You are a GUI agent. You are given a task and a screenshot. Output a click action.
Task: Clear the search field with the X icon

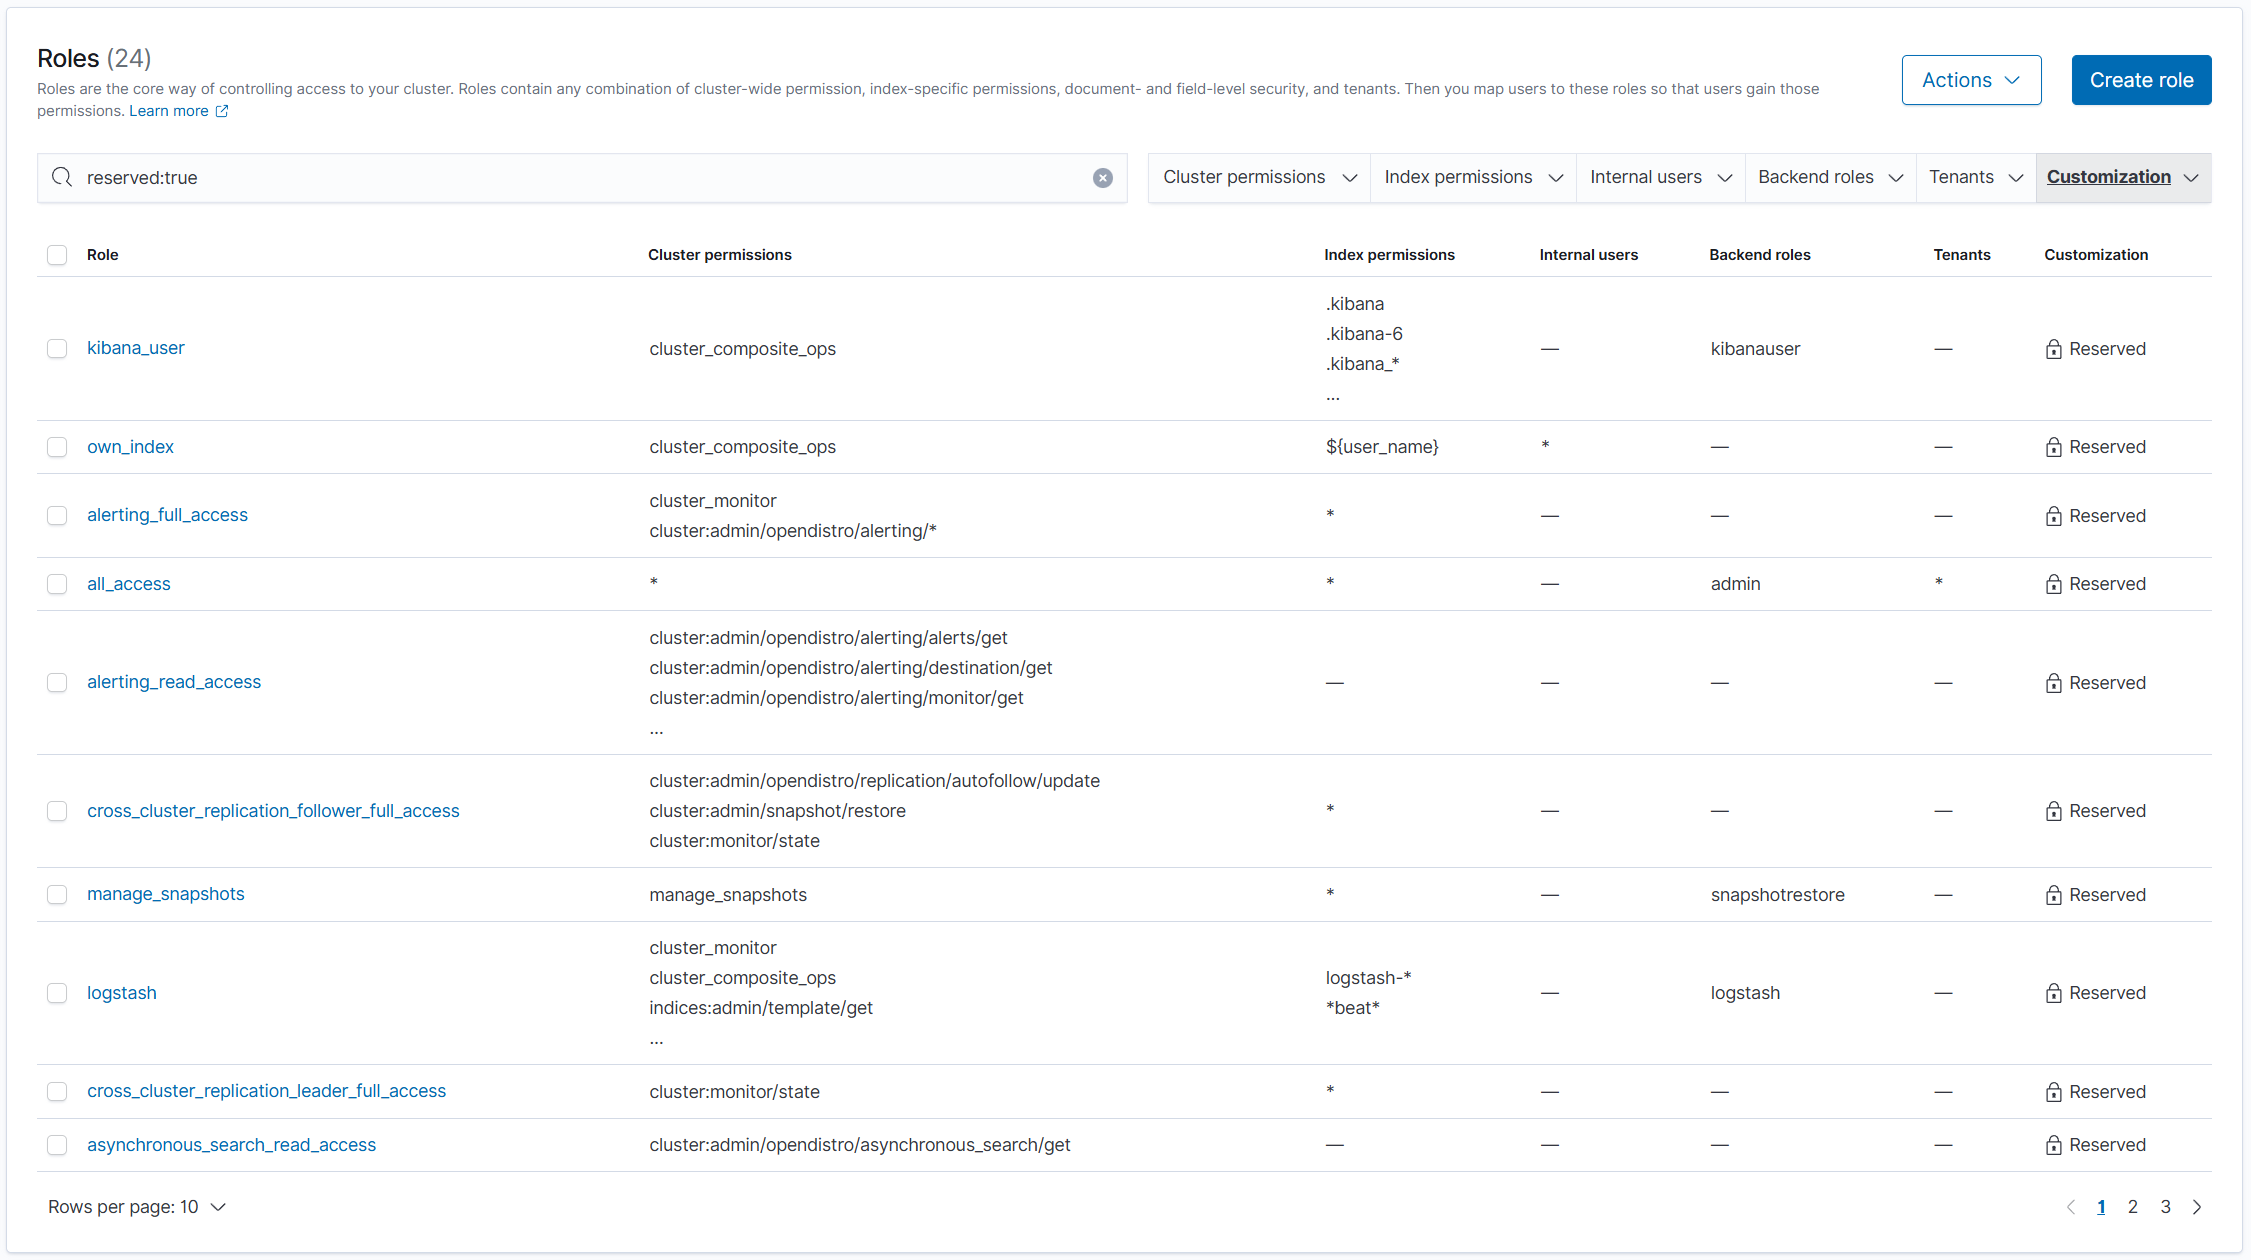pyautogui.click(x=1102, y=178)
